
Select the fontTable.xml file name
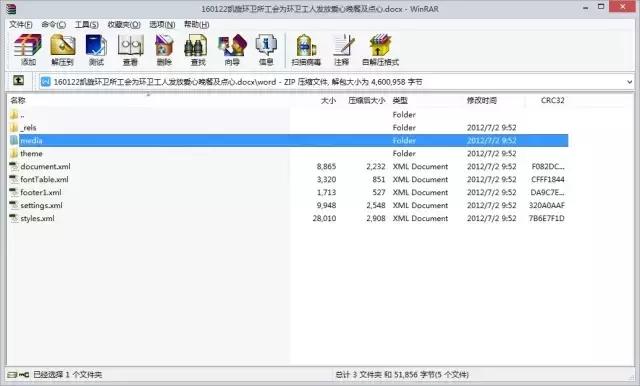[x=44, y=180]
